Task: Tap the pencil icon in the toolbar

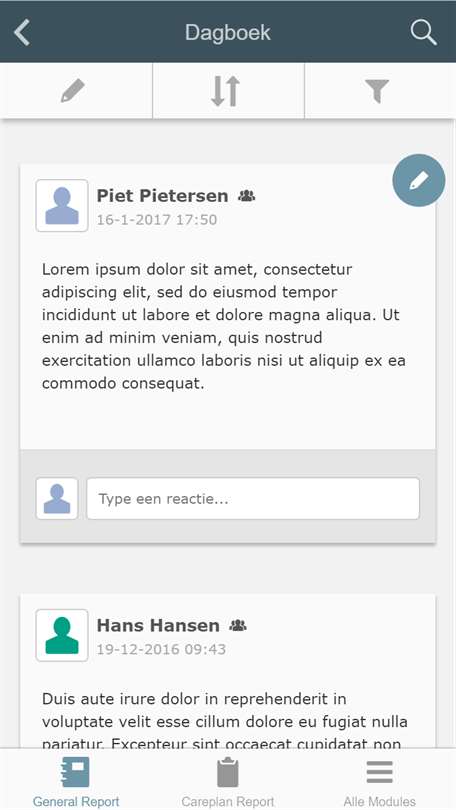Action: [x=73, y=91]
